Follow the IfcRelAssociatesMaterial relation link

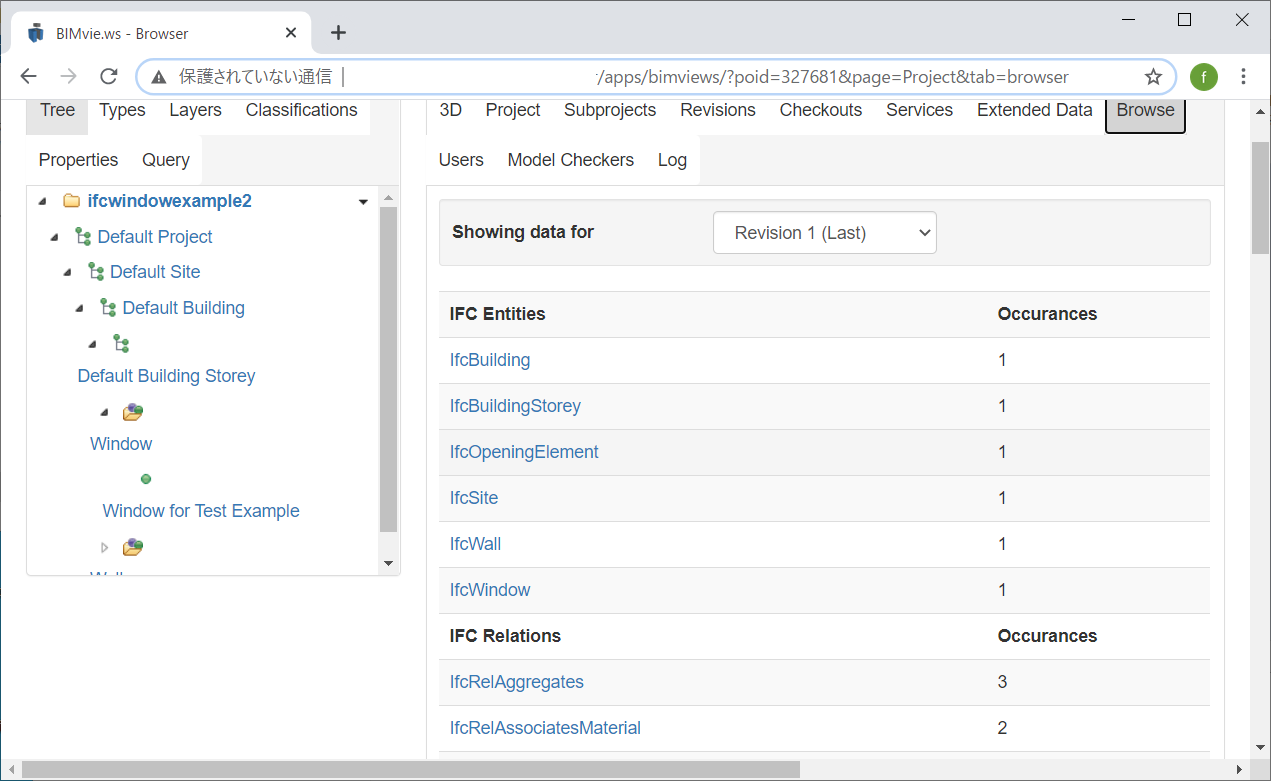pyautogui.click(x=545, y=727)
